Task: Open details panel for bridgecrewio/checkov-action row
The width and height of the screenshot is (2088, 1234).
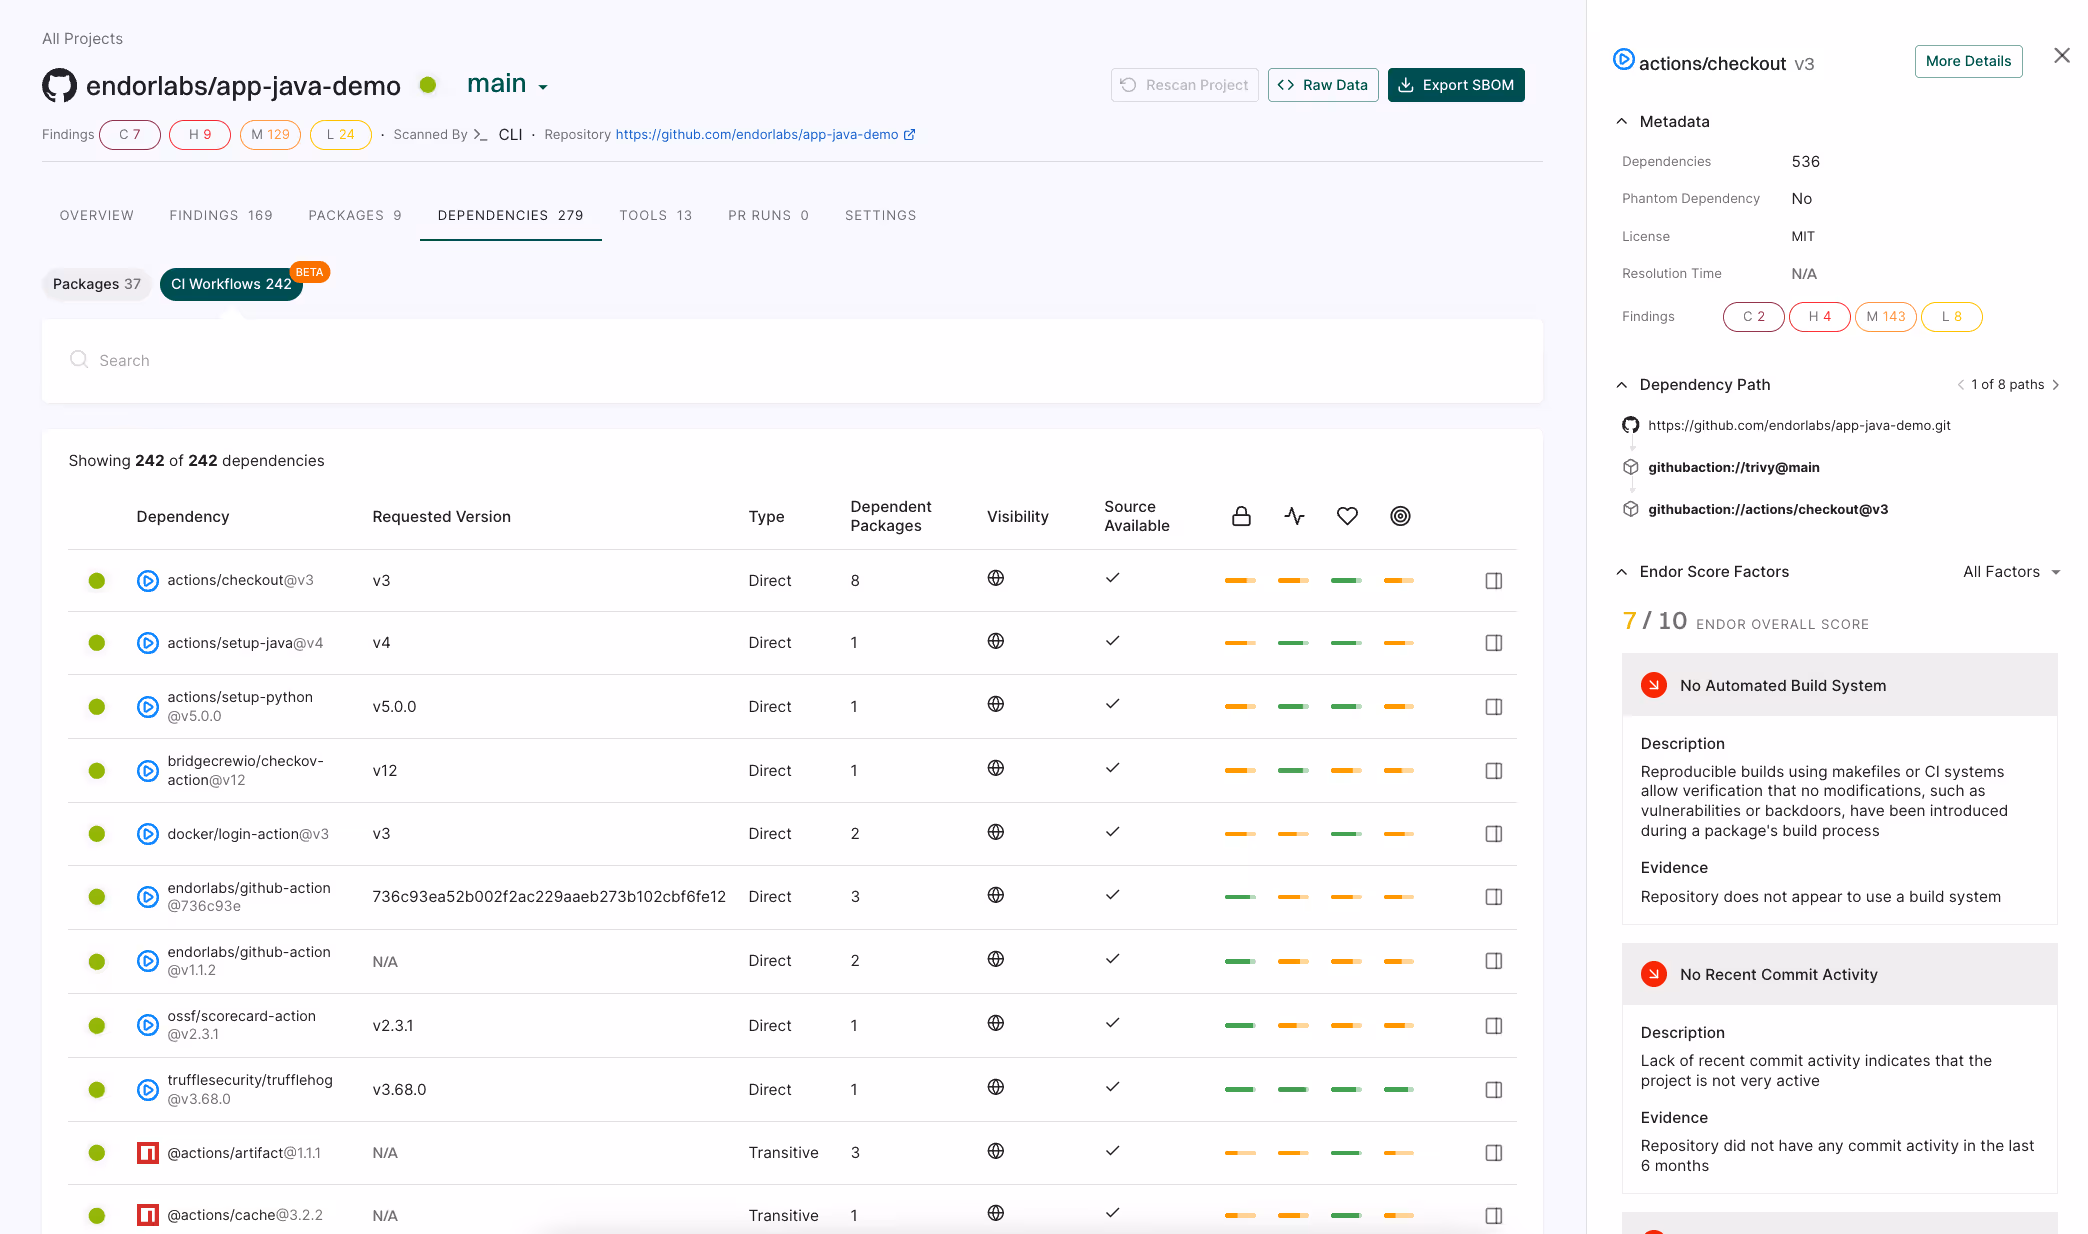Action: [1494, 771]
